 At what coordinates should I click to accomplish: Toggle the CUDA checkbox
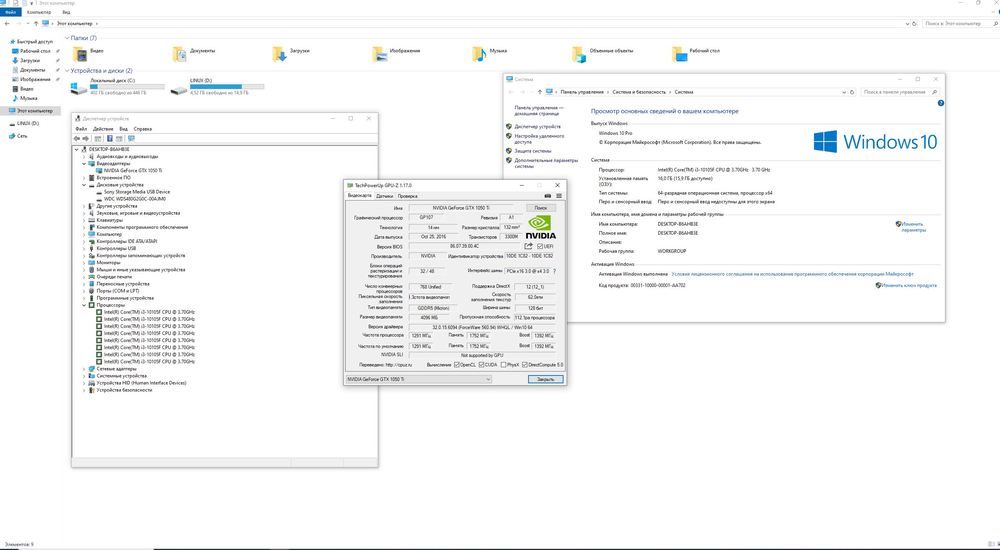[x=481, y=365]
